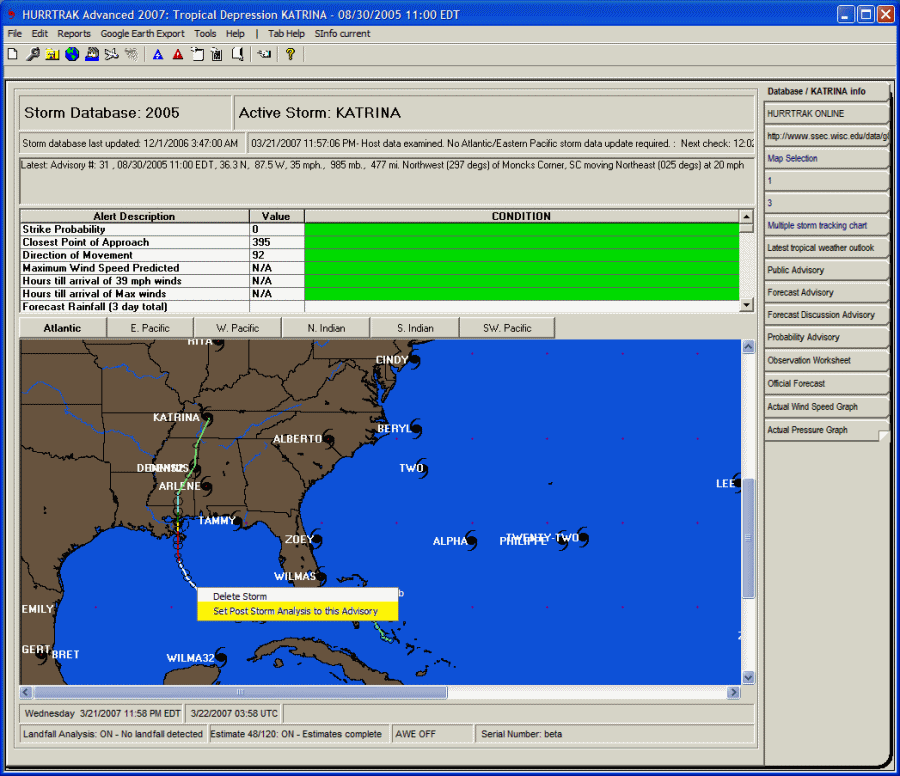Open the File menu
Image resolution: width=900 pixels, height=776 pixels.
(x=14, y=34)
